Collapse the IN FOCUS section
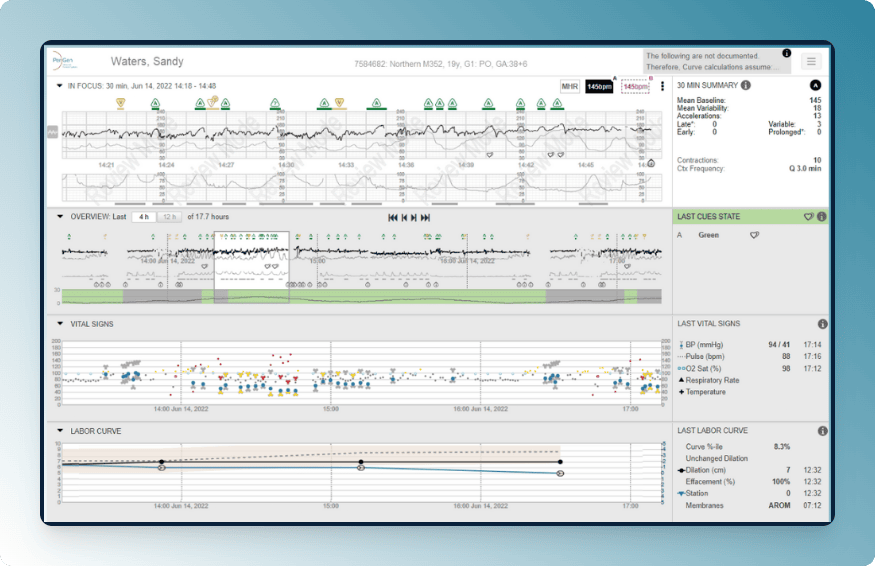The image size is (875, 566). (x=59, y=86)
